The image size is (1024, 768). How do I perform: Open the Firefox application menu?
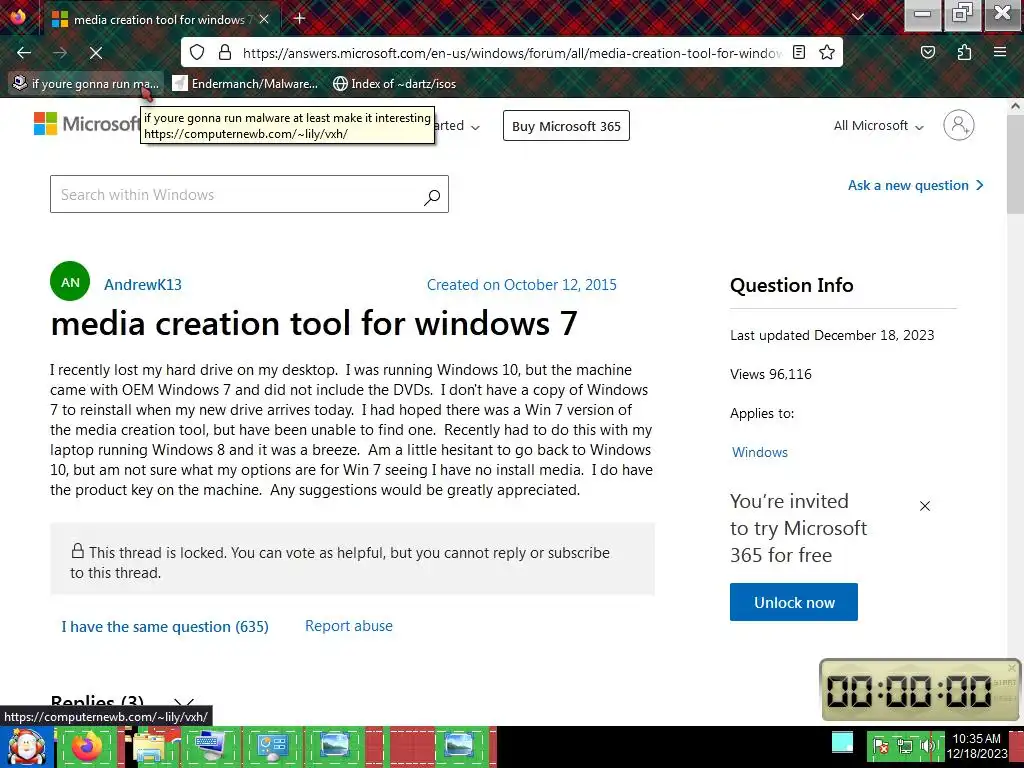[1000, 52]
